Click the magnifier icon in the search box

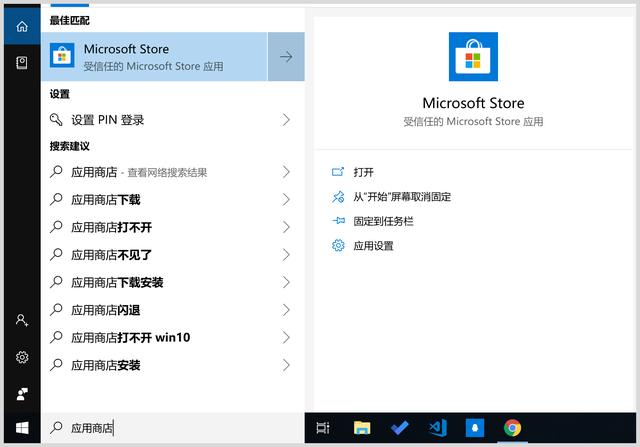(56, 427)
